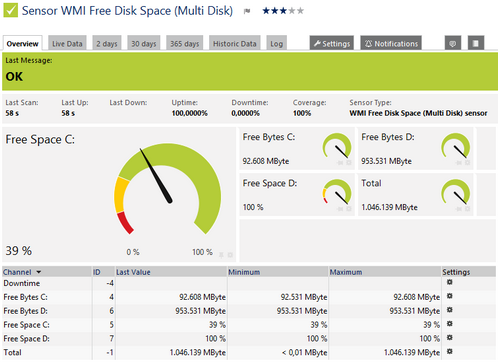
Task: Gear icon on Free Bytes C: tile
Action: (x=349, y=163)
